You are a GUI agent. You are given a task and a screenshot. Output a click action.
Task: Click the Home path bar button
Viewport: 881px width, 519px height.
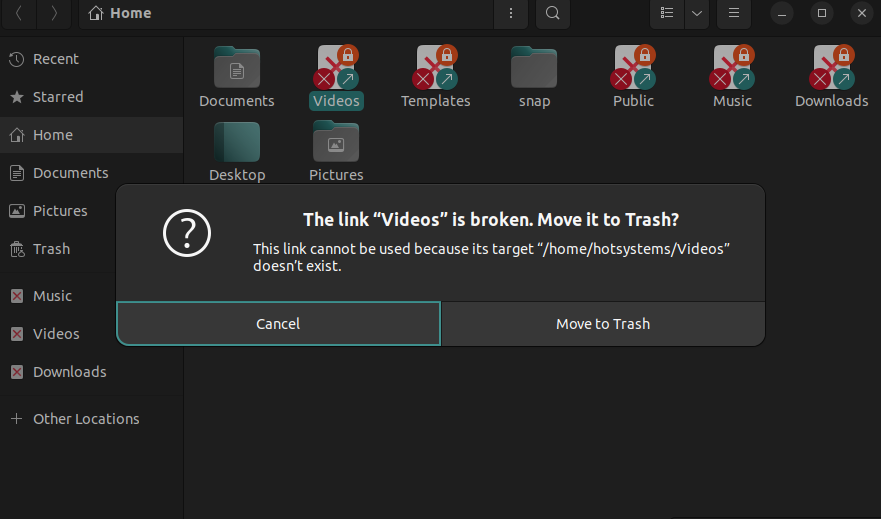coord(120,13)
